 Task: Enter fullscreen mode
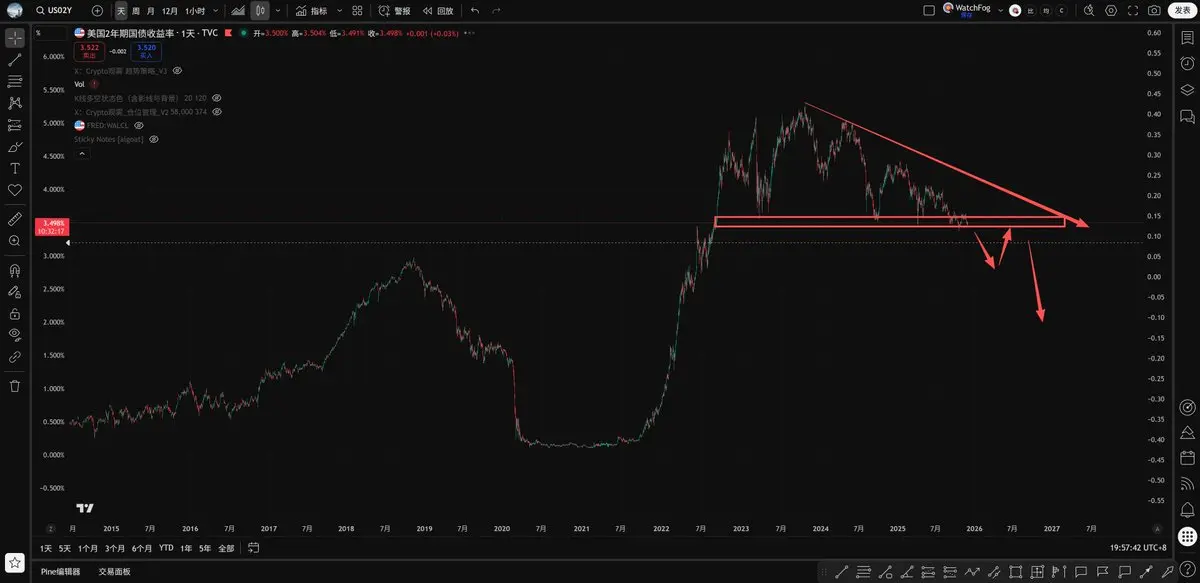[1133, 10]
